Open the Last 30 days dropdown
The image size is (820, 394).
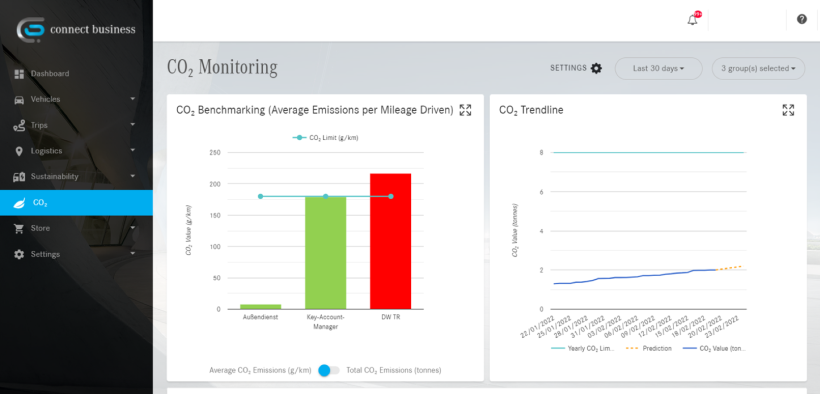pyautogui.click(x=658, y=69)
